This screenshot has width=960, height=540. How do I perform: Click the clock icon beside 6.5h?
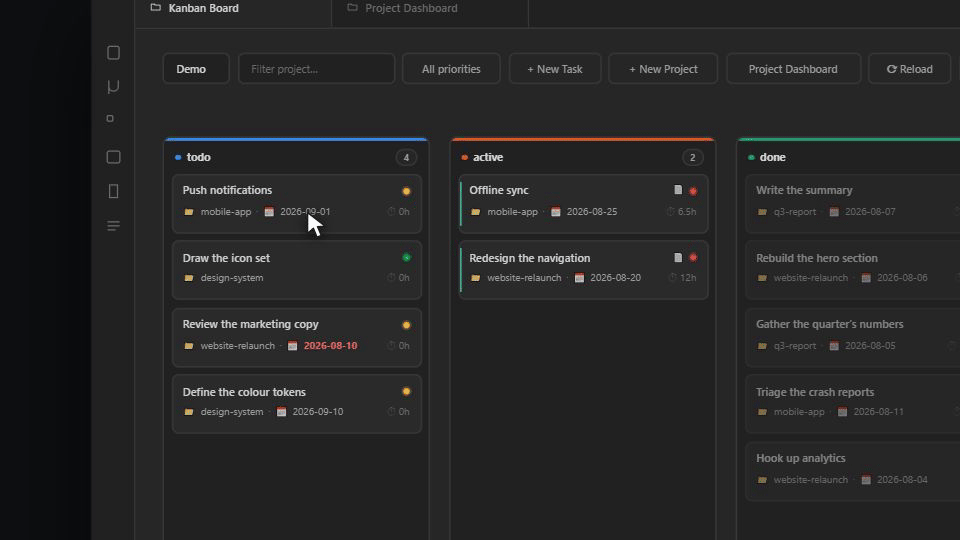[670, 211]
